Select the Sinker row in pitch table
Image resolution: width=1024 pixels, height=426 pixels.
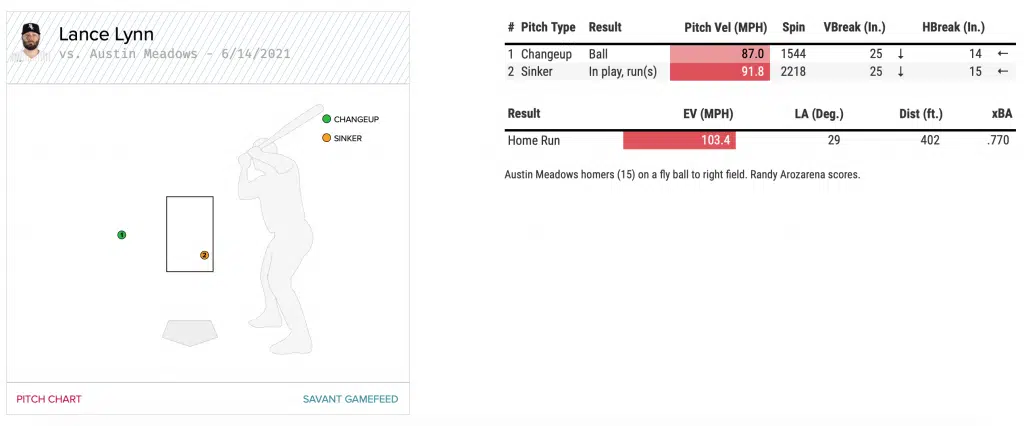pos(537,71)
